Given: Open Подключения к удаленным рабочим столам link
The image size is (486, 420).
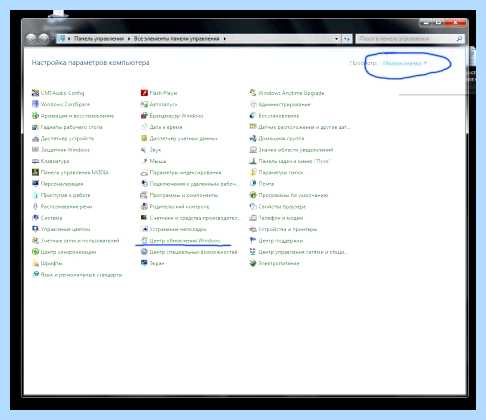Looking at the screenshot, I should tap(193, 184).
